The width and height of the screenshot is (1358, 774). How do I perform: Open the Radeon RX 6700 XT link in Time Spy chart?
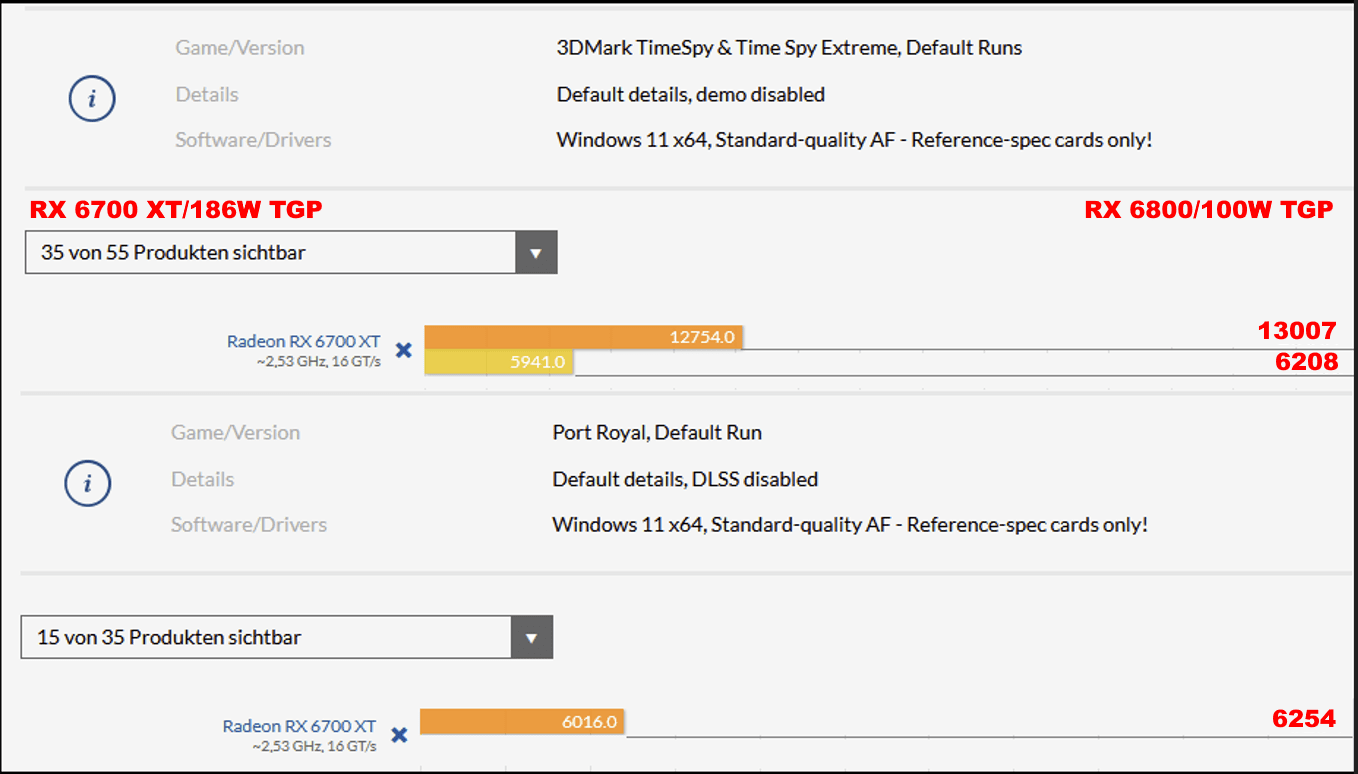pyautogui.click(x=303, y=341)
